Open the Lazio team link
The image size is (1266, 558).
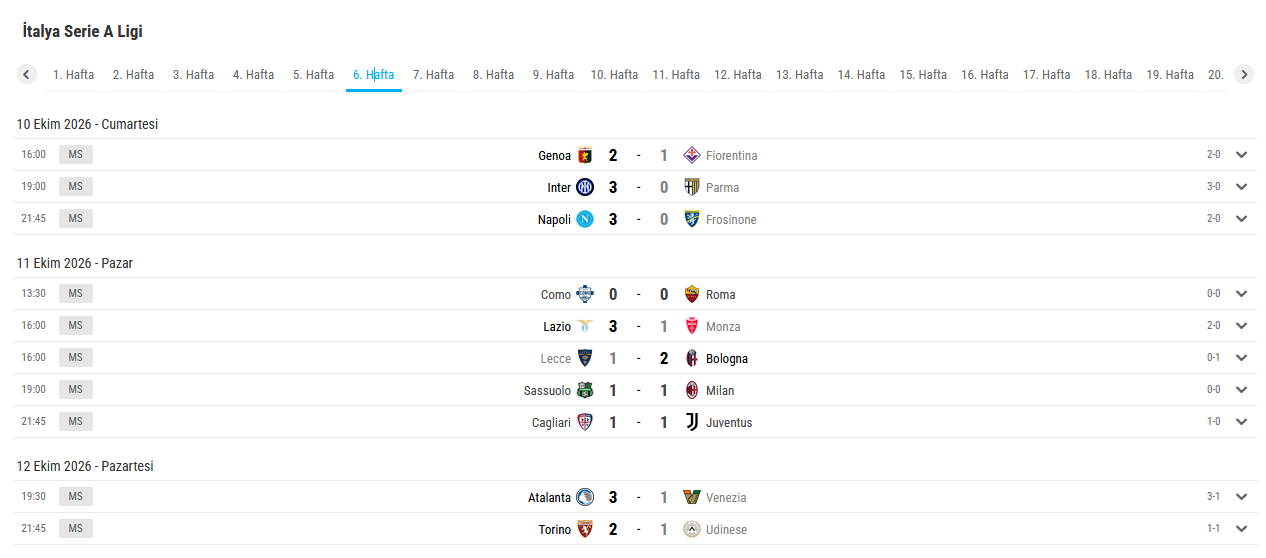pyautogui.click(x=557, y=326)
